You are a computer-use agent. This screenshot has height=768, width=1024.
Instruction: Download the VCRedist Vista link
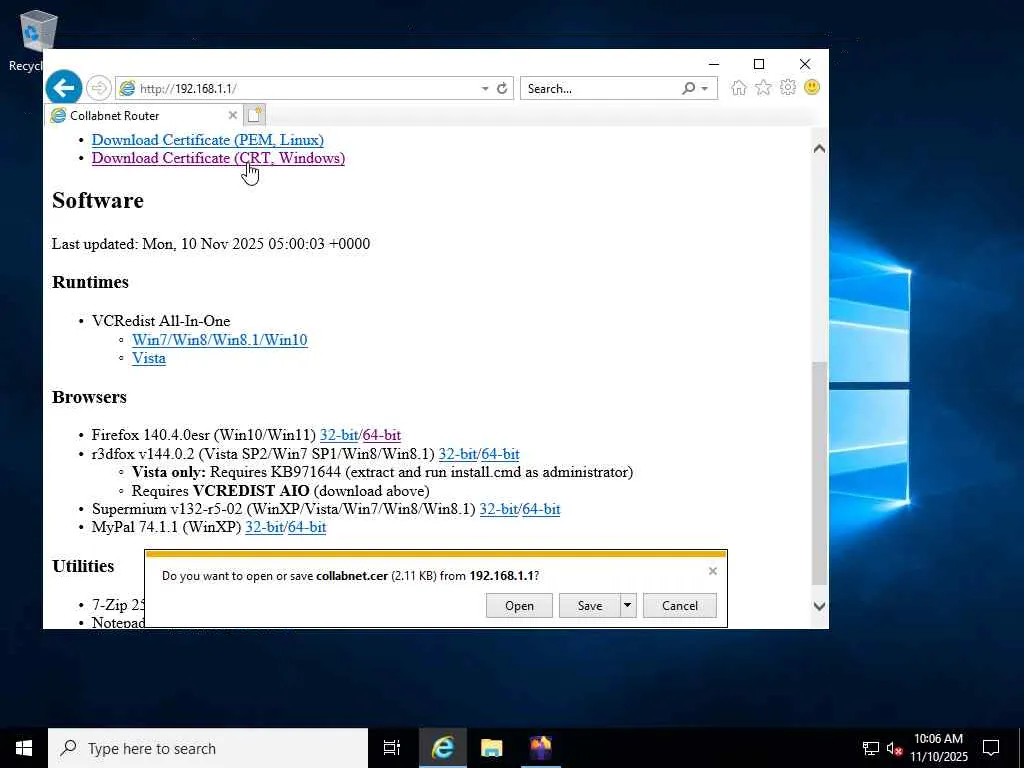[149, 358]
